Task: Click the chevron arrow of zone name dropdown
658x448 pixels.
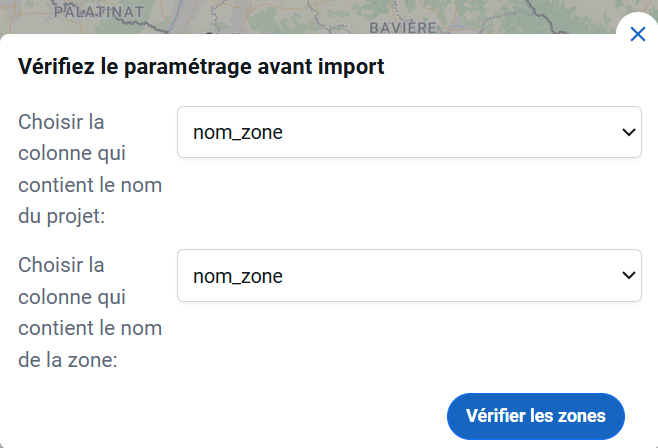Action: (x=628, y=276)
